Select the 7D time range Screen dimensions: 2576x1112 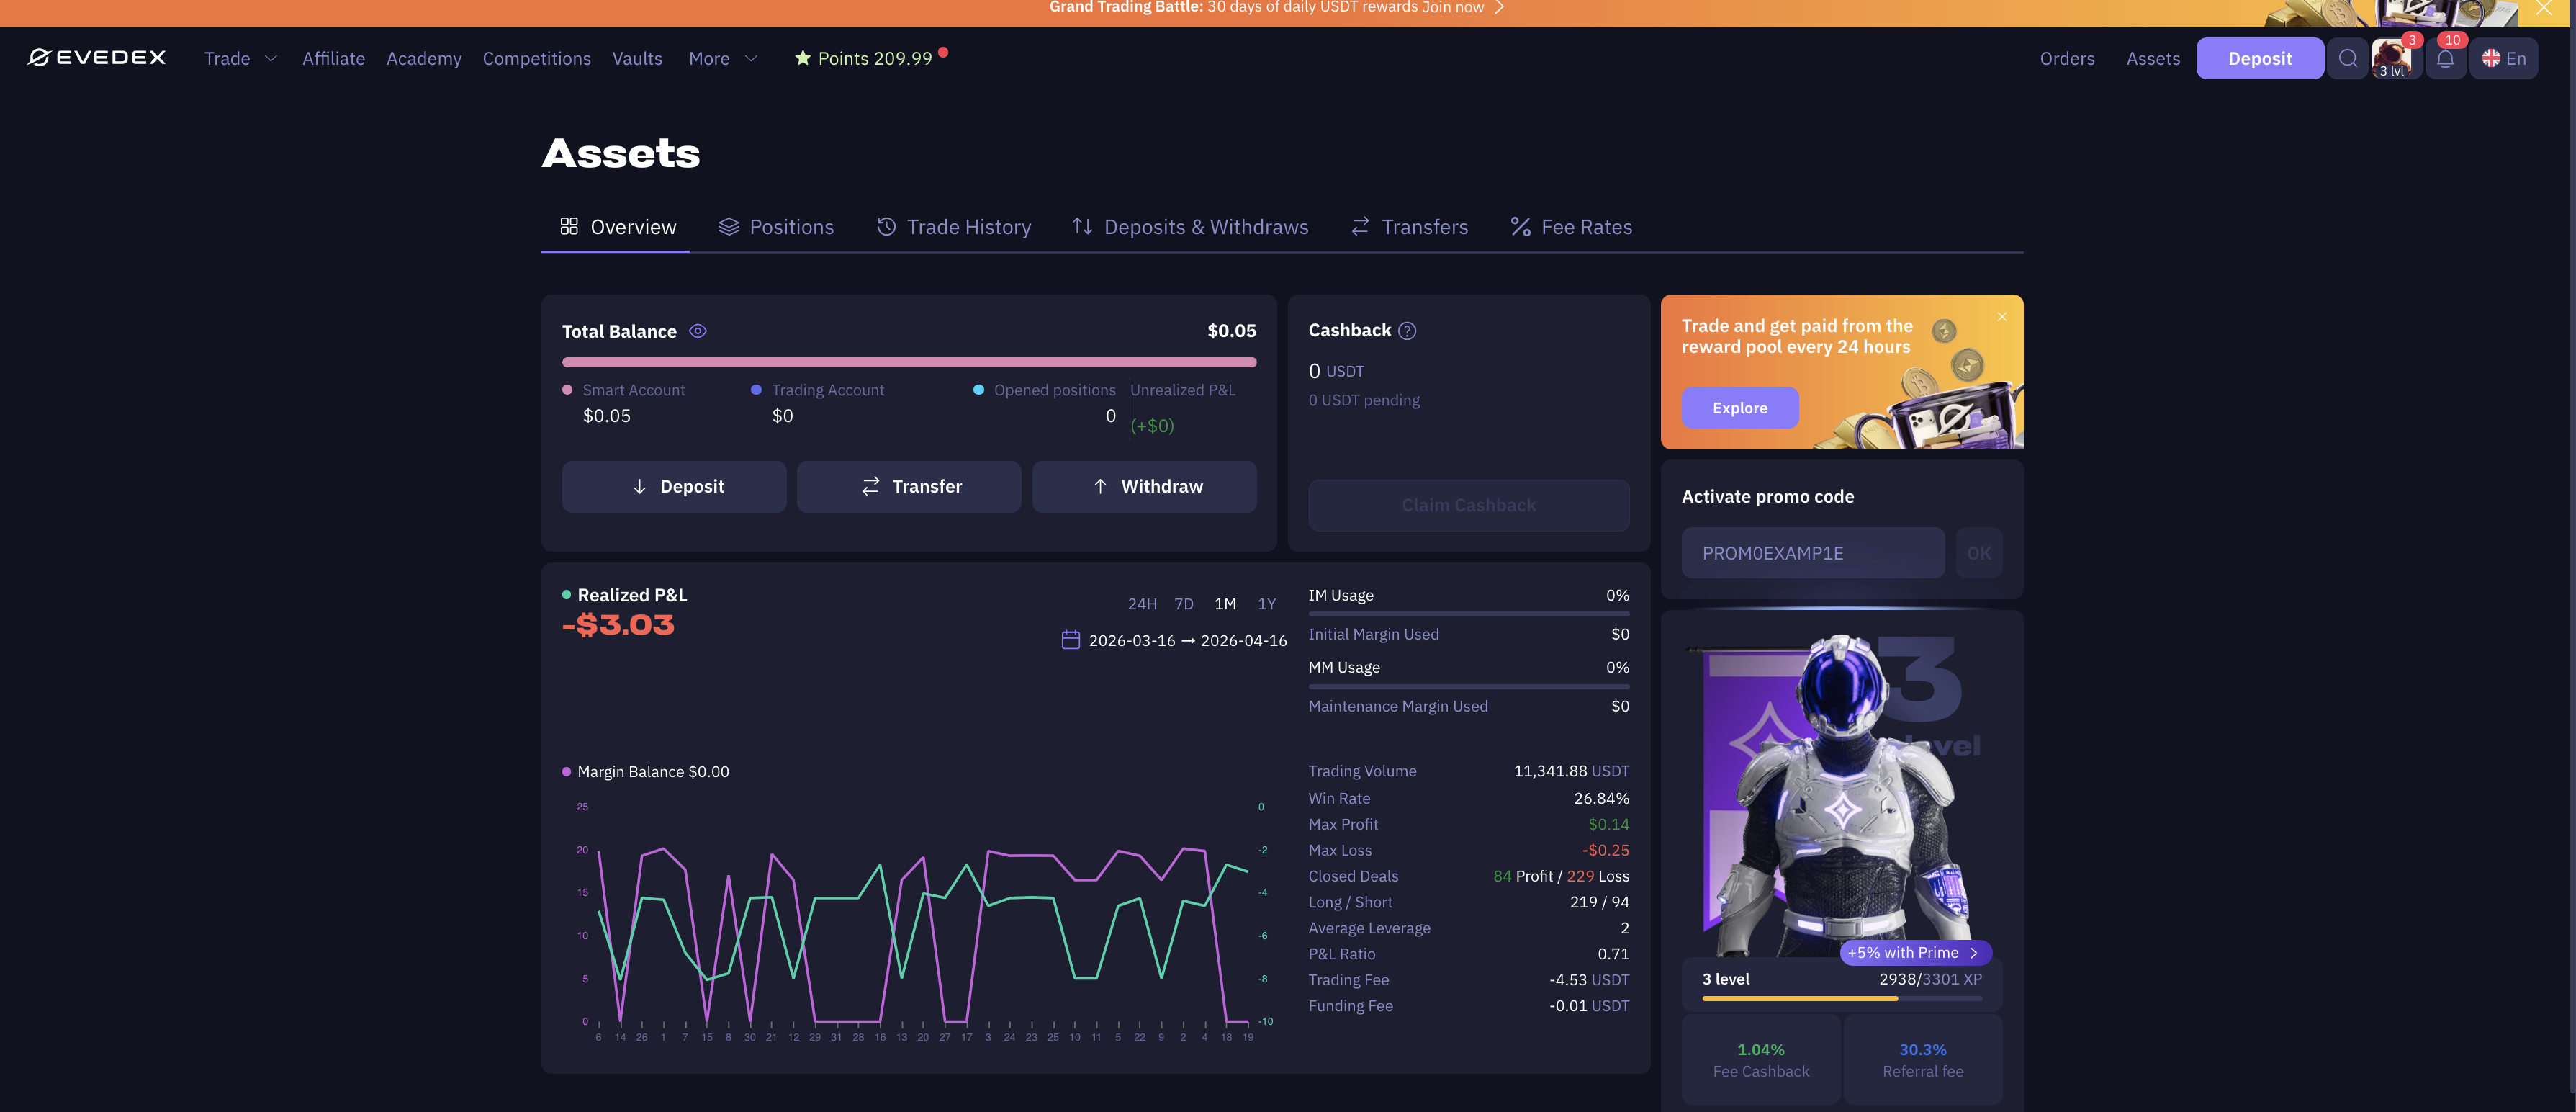tap(1183, 604)
